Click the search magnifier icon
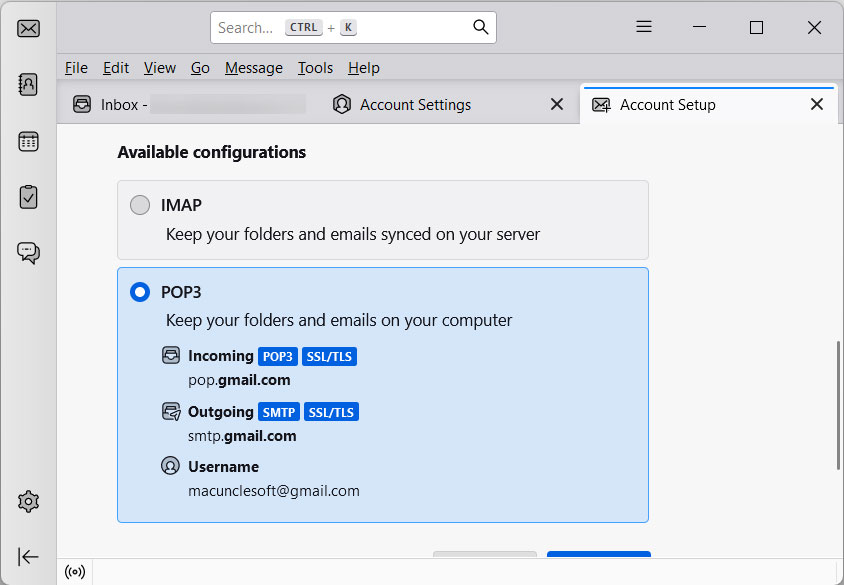The width and height of the screenshot is (844, 585). [x=480, y=27]
